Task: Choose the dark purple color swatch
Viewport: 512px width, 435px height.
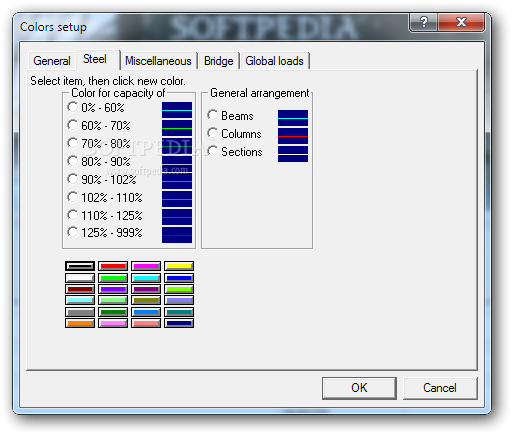Action: (x=146, y=289)
